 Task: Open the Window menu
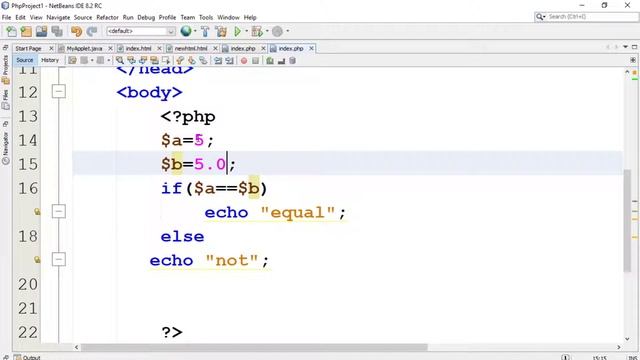(228, 18)
